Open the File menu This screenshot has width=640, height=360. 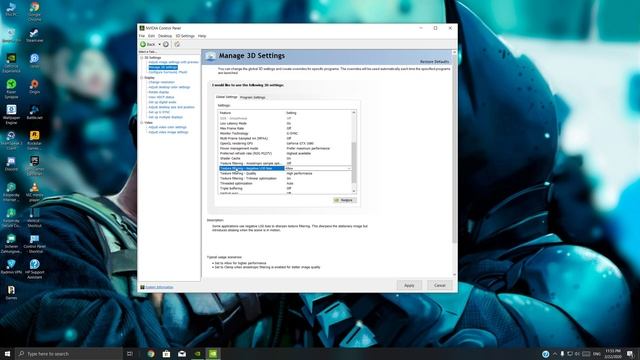click(142, 36)
